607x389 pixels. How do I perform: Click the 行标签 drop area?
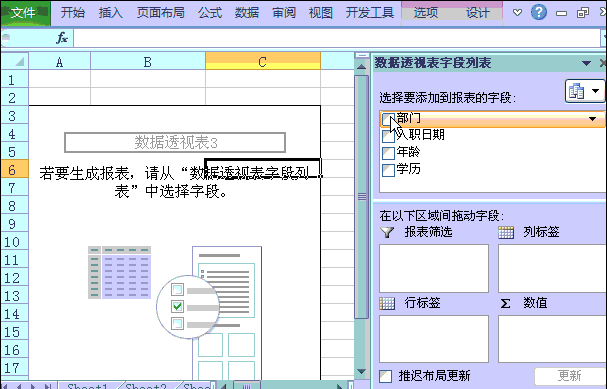(434, 339)
